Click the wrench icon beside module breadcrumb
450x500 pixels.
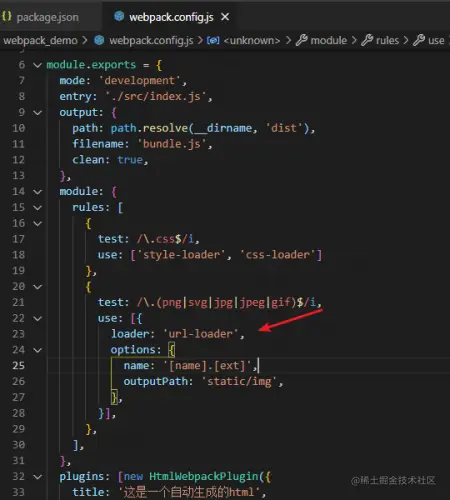(302, 40)
